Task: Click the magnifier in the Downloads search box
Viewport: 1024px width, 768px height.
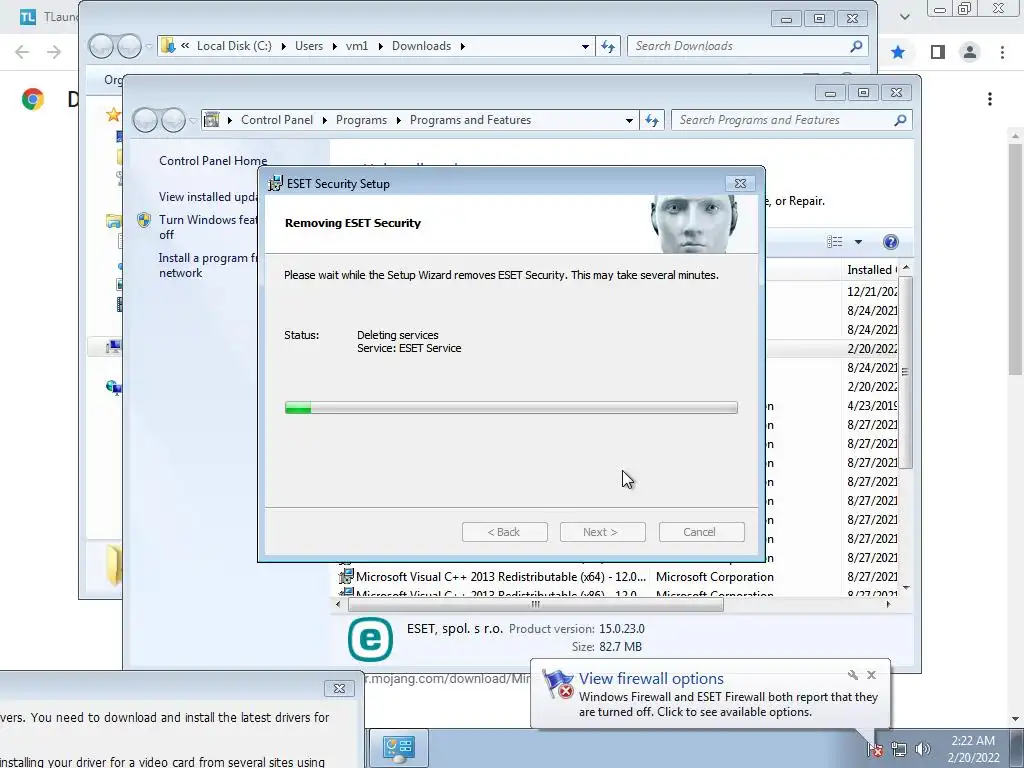Action: 856,46
